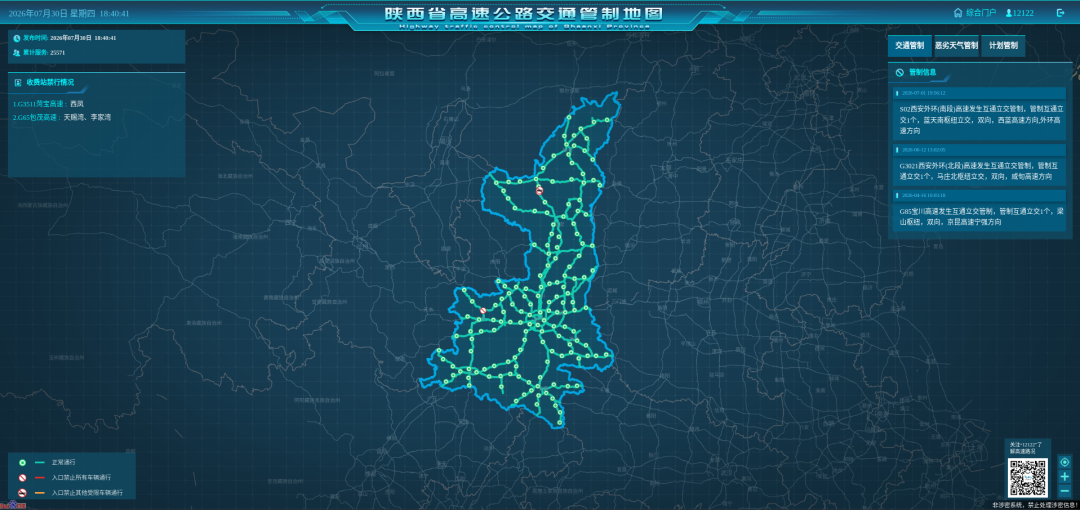Open the S02西安外环(南段) control notice
The image size is (1080, 510).
[x=980, y=119]
